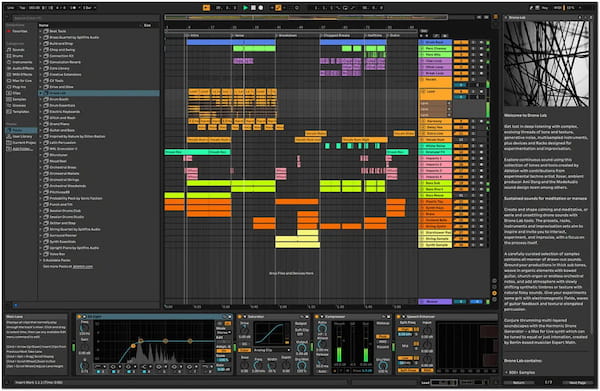This screenshot has height=391, width=600.
Task: Toggle the orange Automation Arm button
Action: (279, 8)
